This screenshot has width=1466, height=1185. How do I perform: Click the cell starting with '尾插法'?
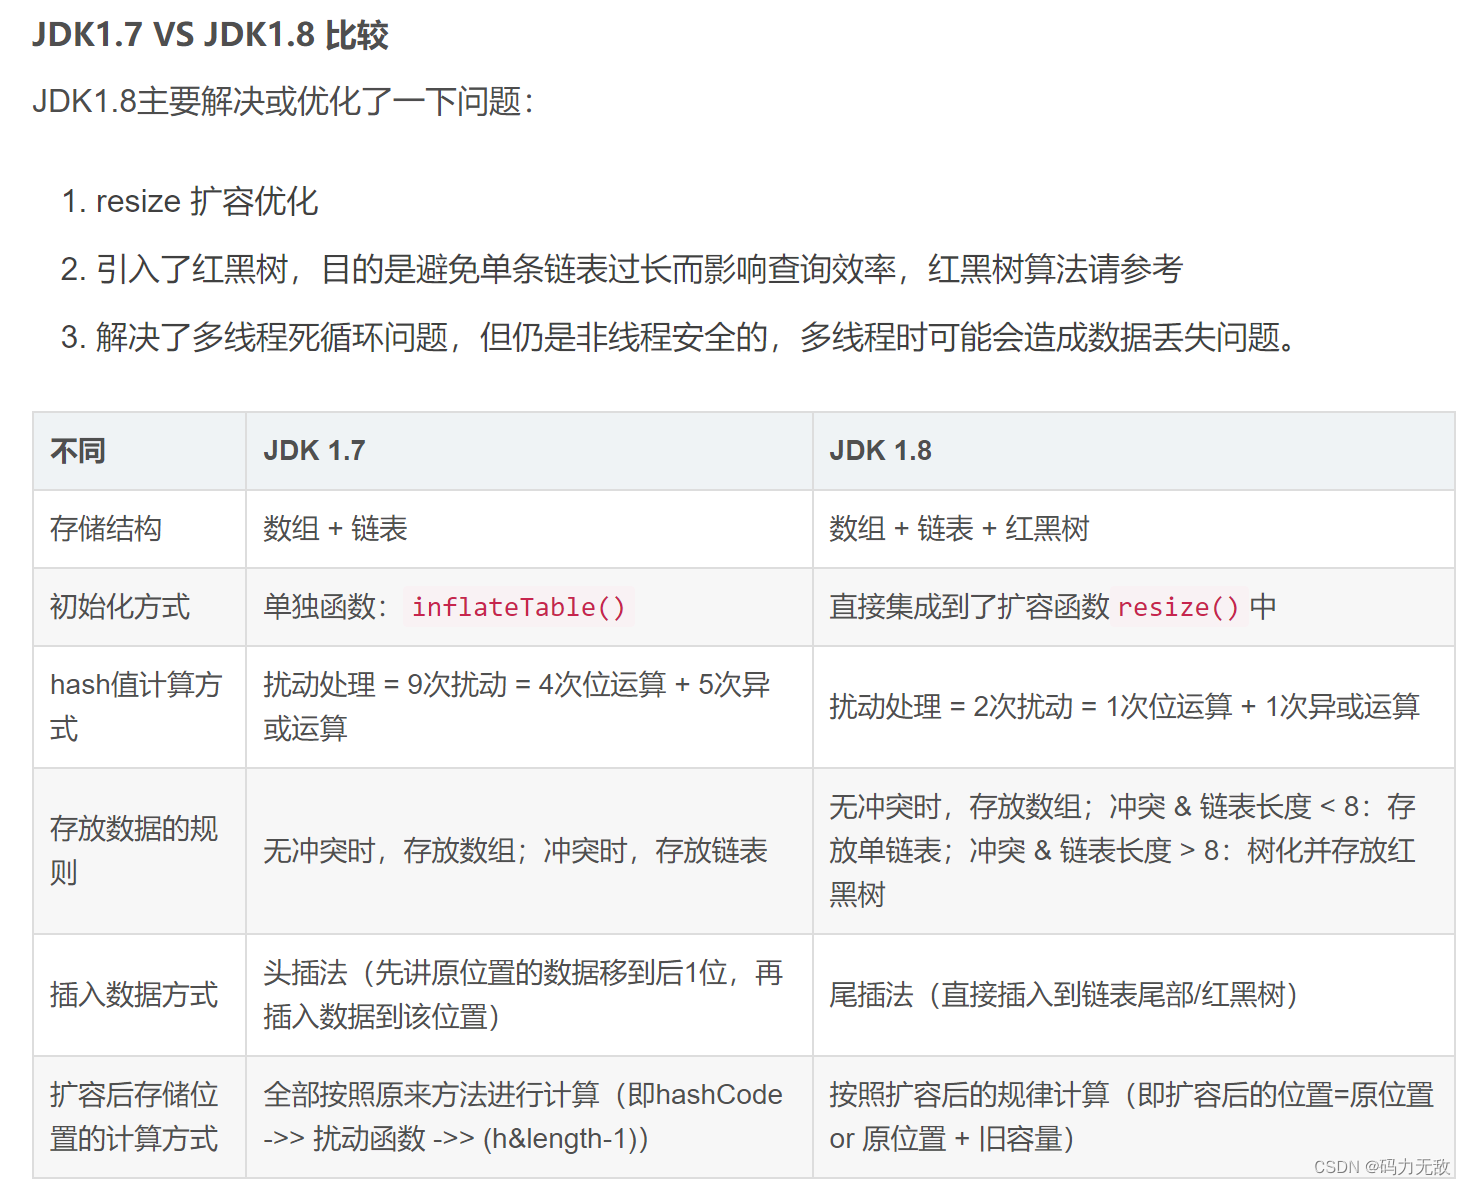pos(1133,995)
